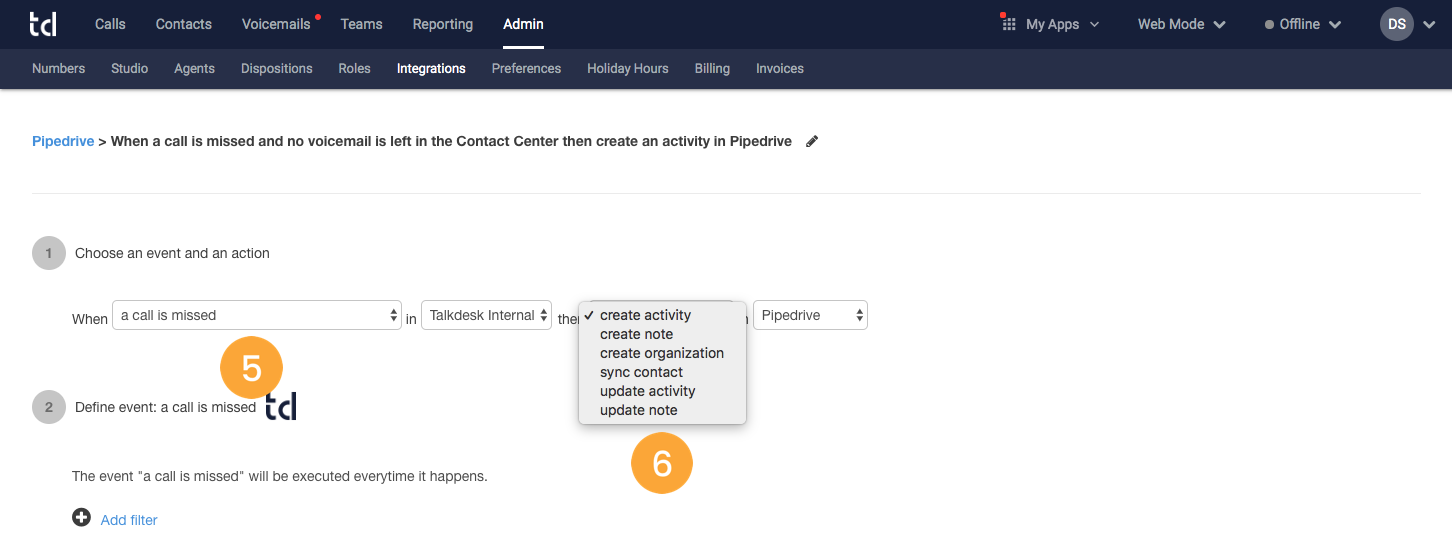The height and width of the screenshot is (558, 1452).
Task: Click the 'will be executed everytime' description
Action: (280, 476)
